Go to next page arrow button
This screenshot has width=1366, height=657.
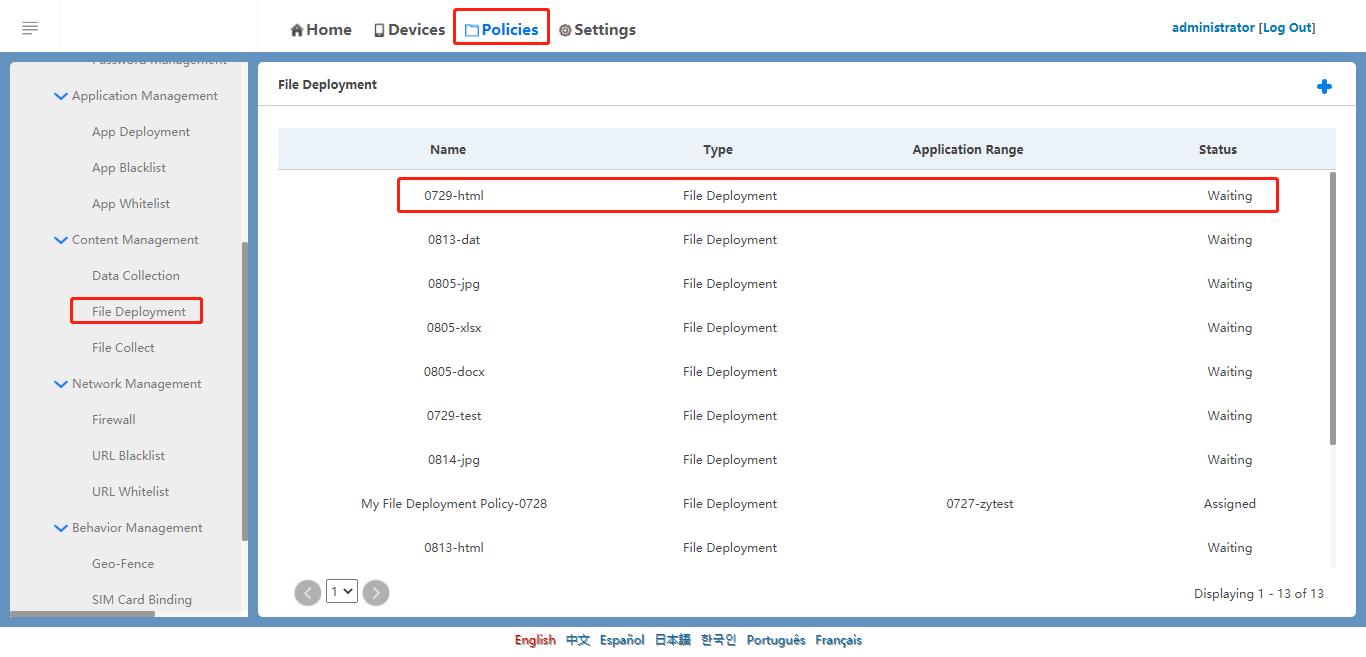[376, 593]
